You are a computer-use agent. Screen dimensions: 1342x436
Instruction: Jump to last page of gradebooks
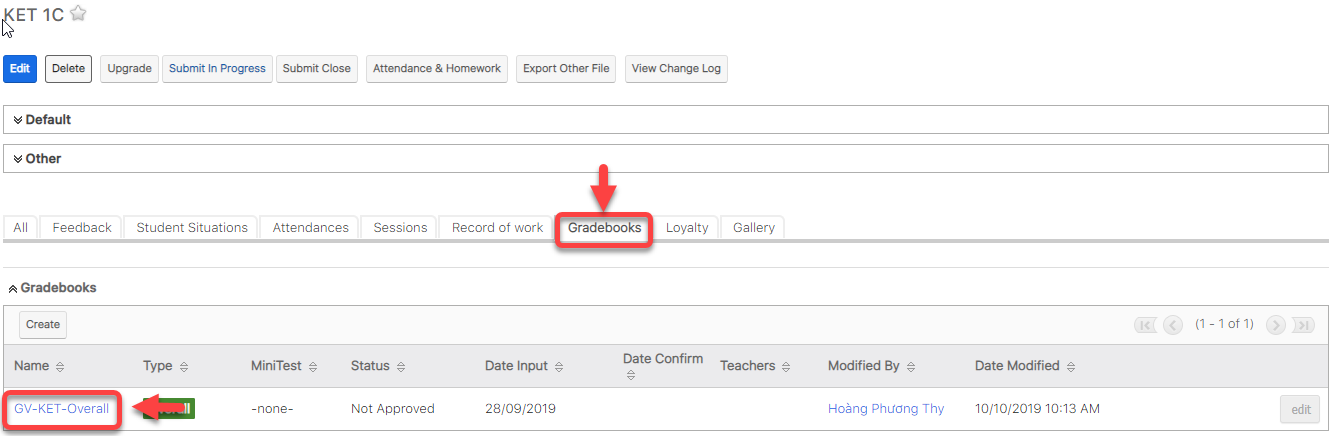pyautogui.click(x=1302, y=325)
